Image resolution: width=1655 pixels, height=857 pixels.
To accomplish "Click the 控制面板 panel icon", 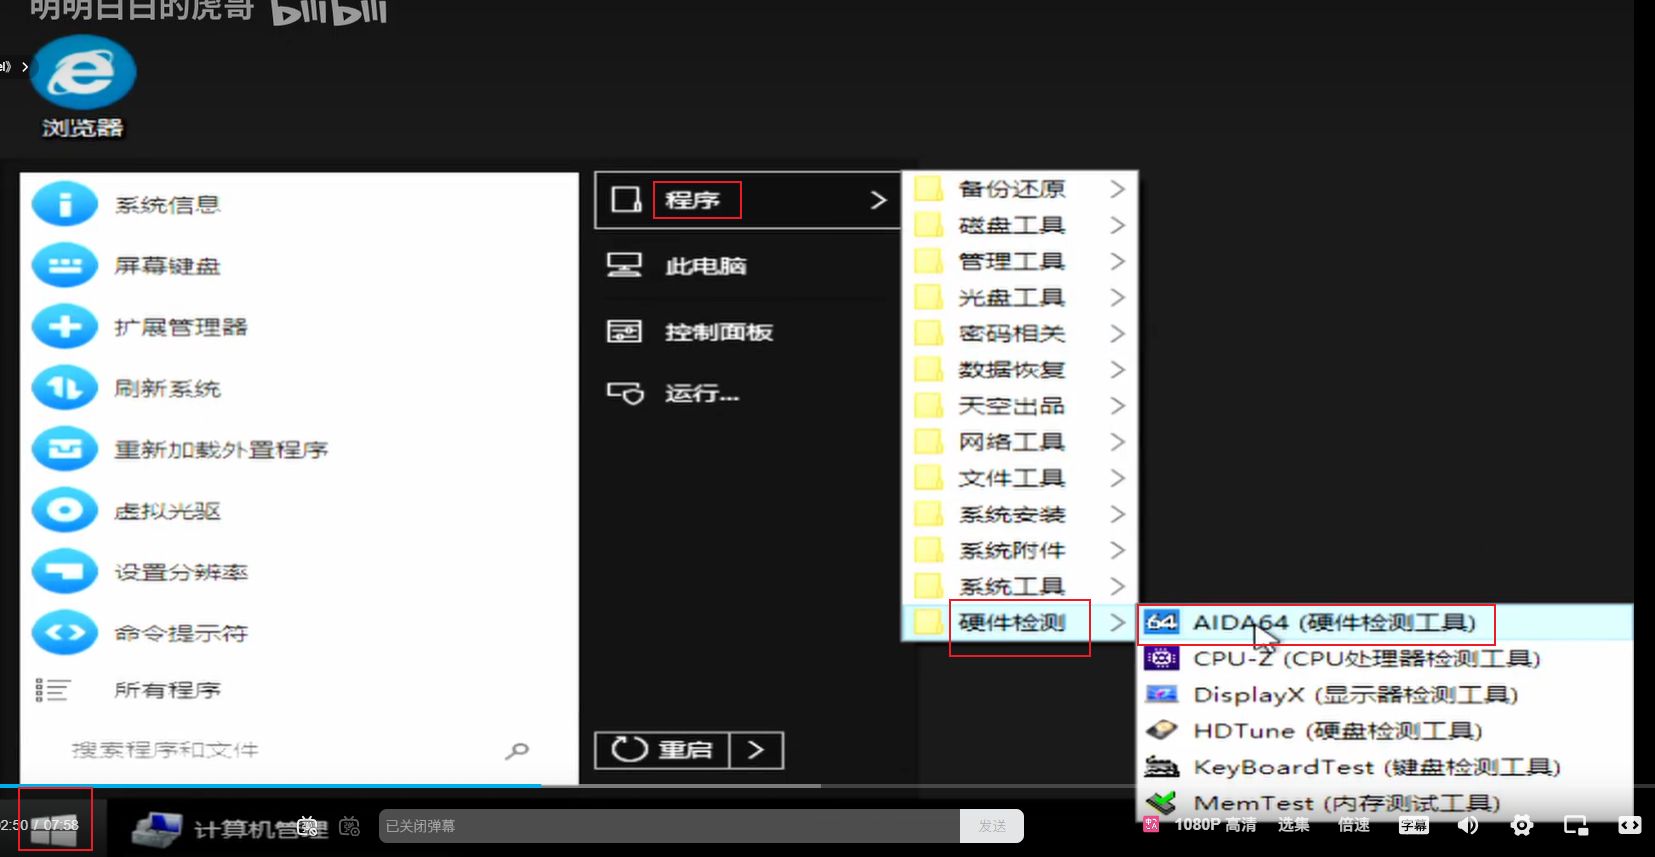I will pos(624,331).
